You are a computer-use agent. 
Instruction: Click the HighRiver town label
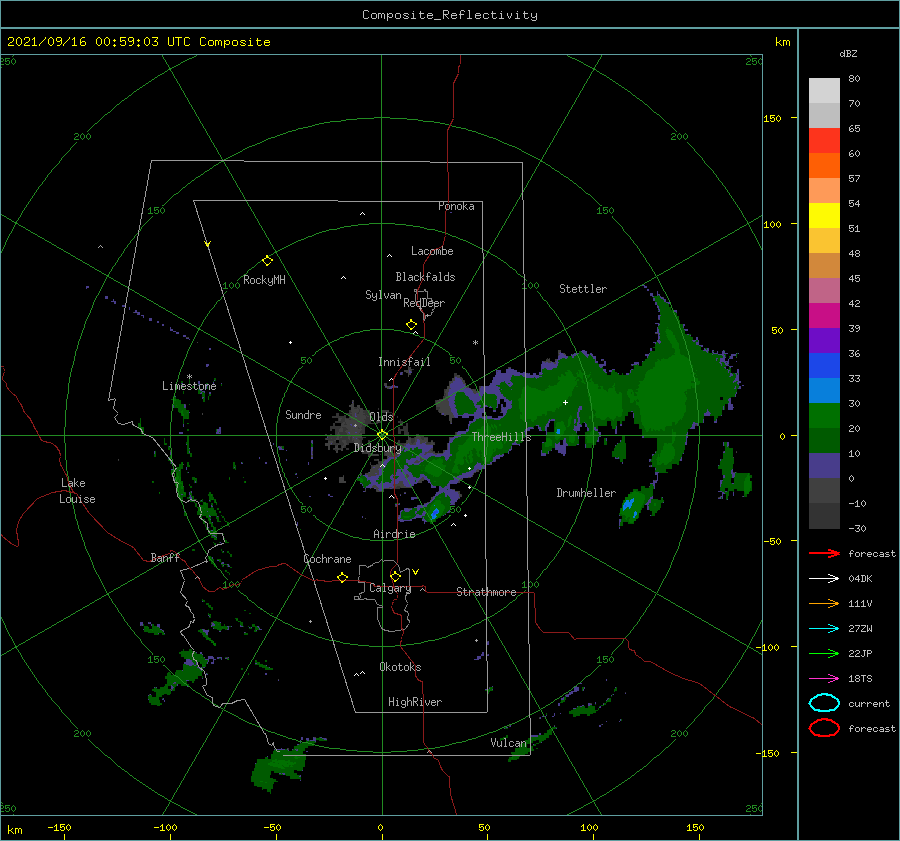tap(415, 702)
